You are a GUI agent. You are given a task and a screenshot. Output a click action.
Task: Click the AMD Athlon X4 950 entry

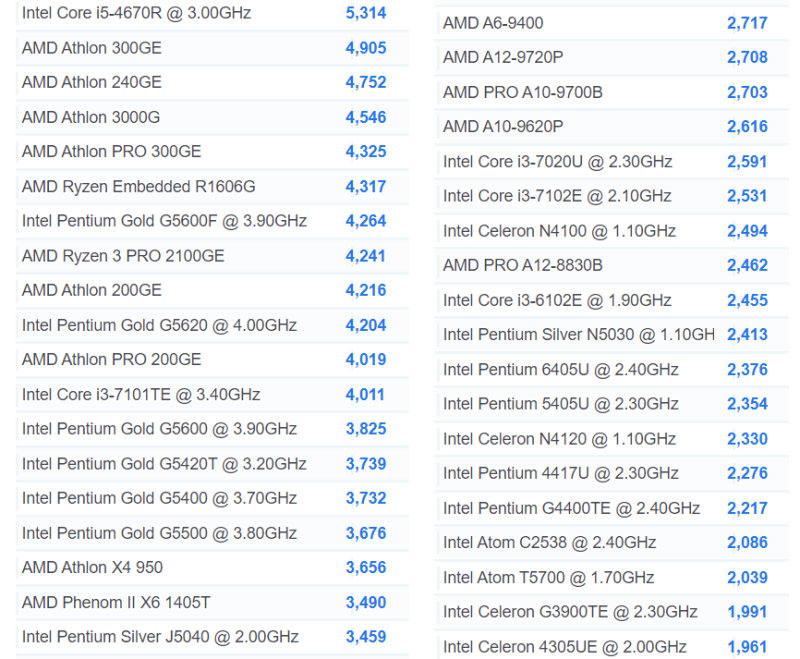pyautogui.click(x=92, y=568)
